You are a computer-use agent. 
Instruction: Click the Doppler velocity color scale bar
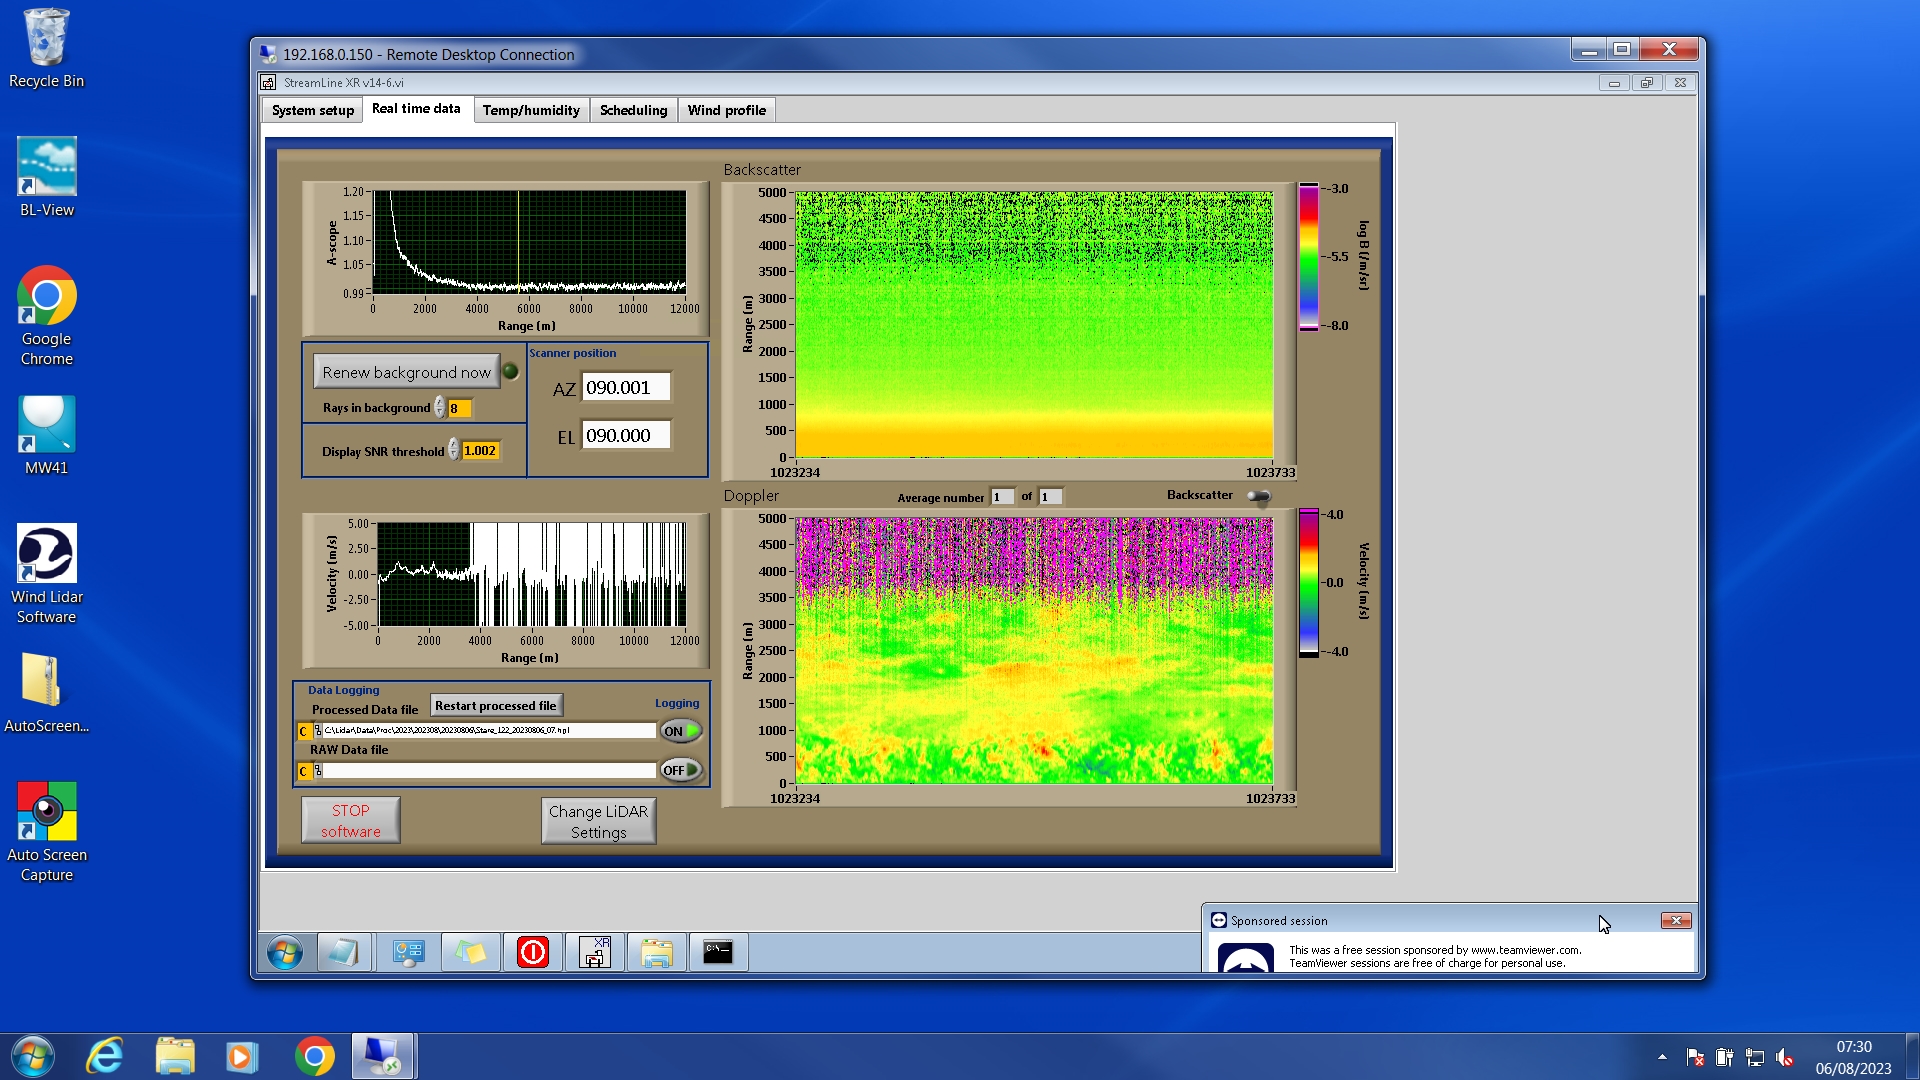coord(1308,583)
